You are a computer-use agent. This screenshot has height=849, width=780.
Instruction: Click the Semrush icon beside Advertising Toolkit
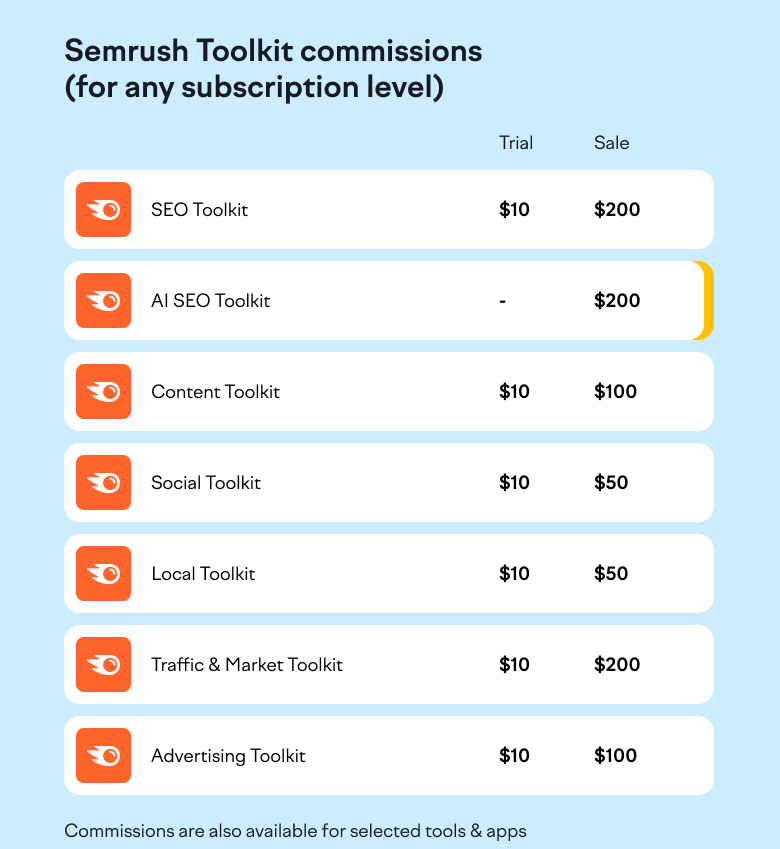click(x=103, y=756)
